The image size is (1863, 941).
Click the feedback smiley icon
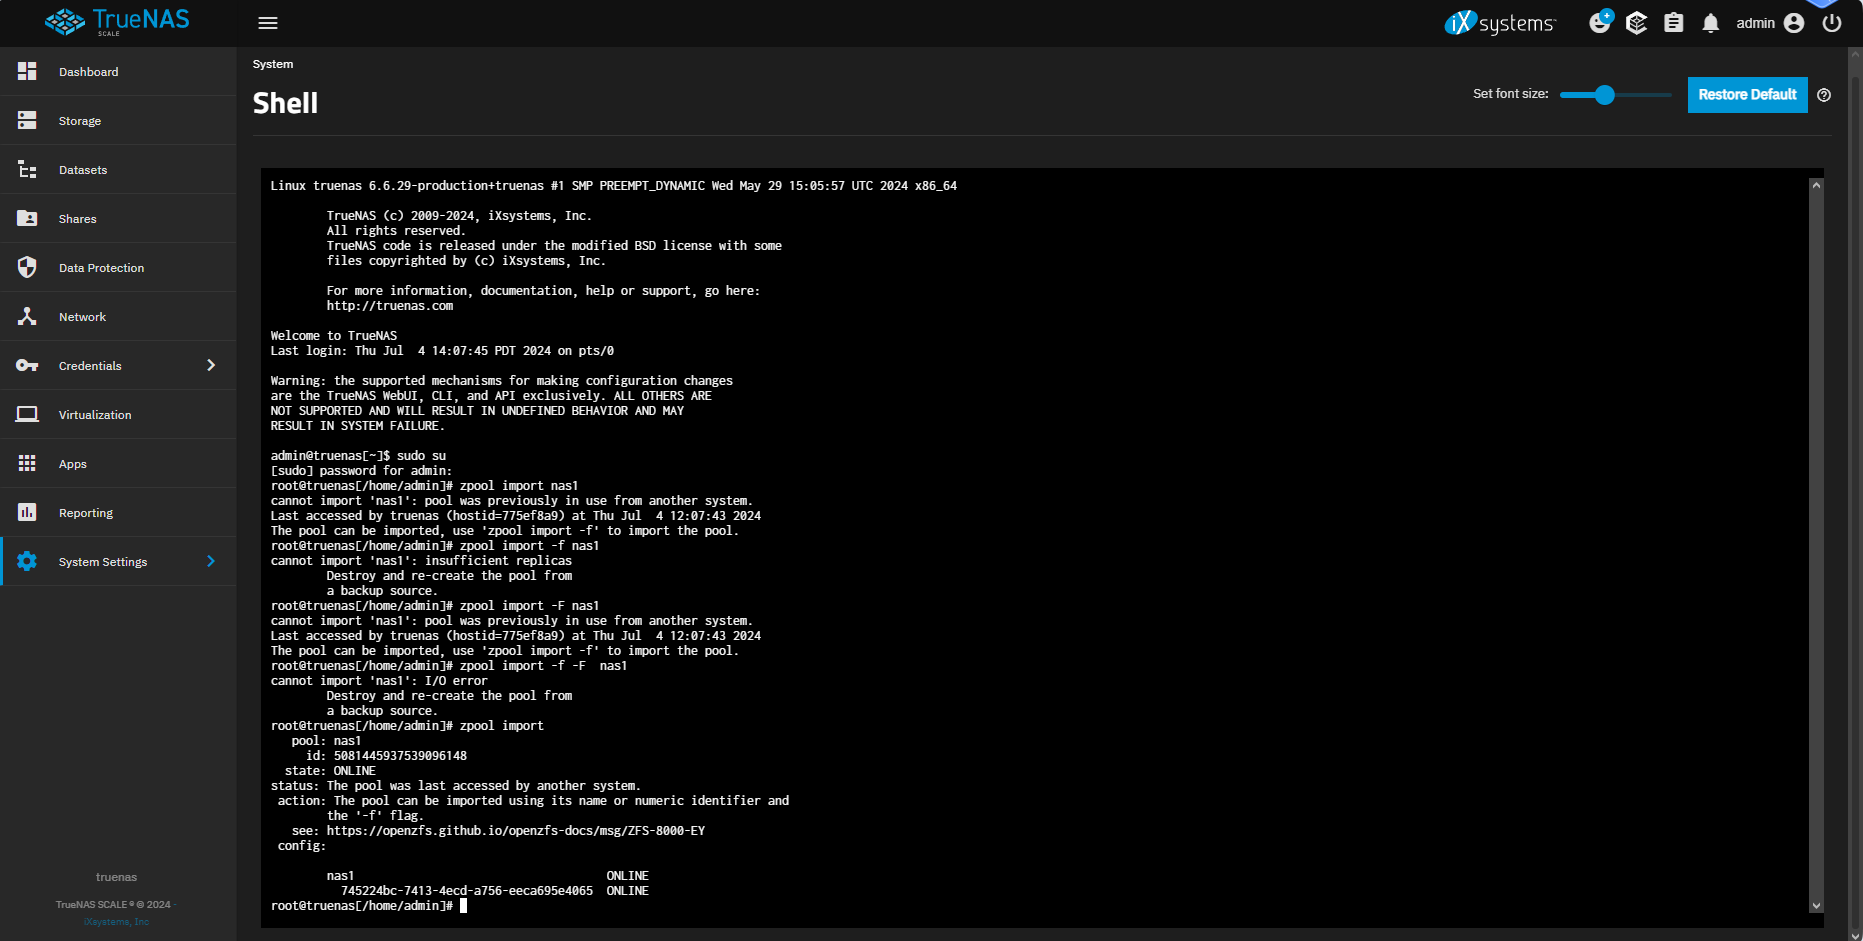[x=1600, y=22]
